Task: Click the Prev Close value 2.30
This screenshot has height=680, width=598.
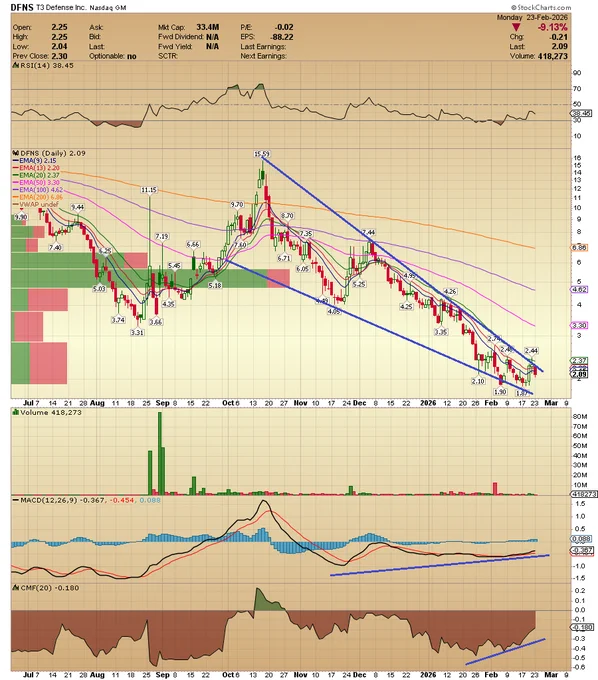Action: pos(59,56)
